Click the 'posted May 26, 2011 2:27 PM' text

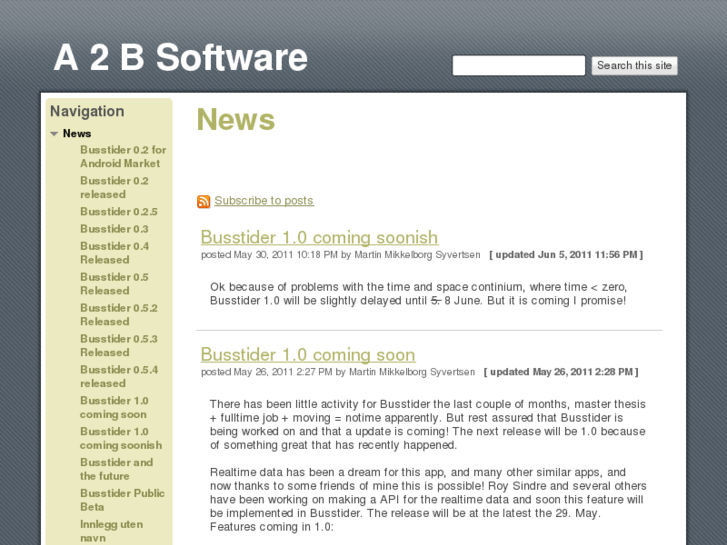(x=267, y=372)
